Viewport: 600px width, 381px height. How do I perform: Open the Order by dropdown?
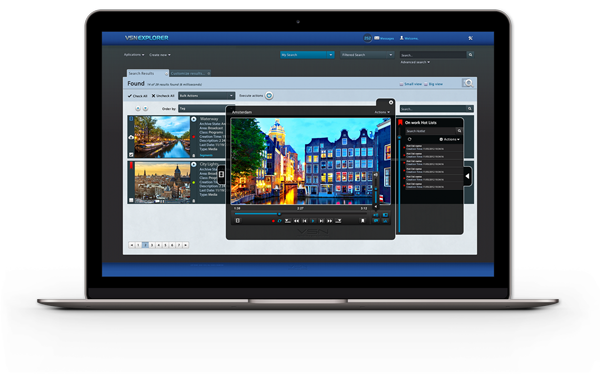point(202,109)
